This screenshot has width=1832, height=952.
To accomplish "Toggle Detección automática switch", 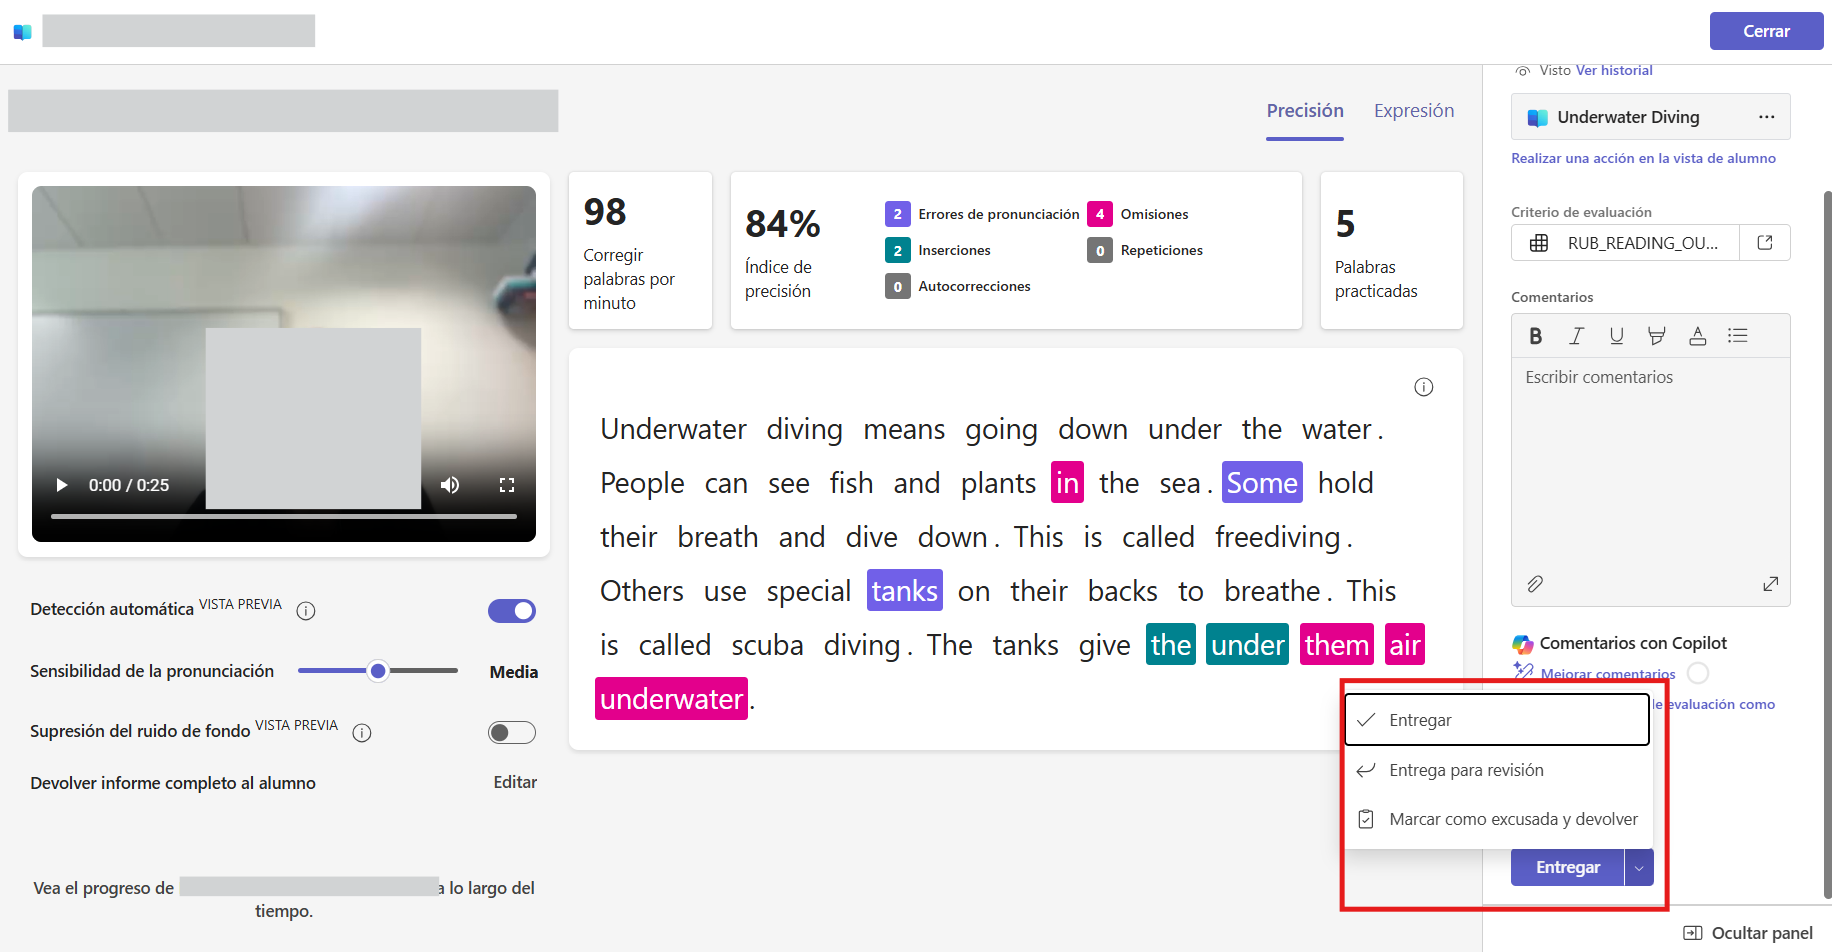I will point(512,611).
